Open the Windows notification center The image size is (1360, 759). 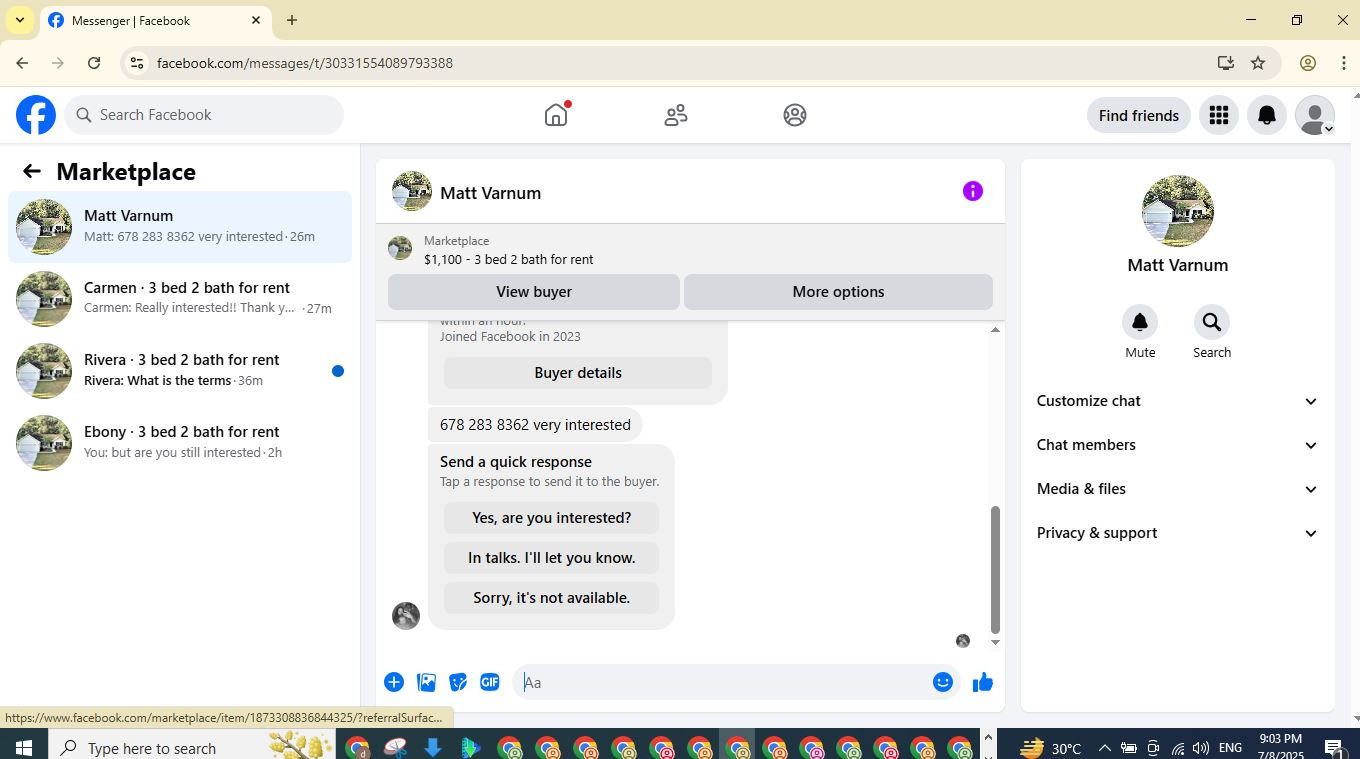pos(1334,748)
